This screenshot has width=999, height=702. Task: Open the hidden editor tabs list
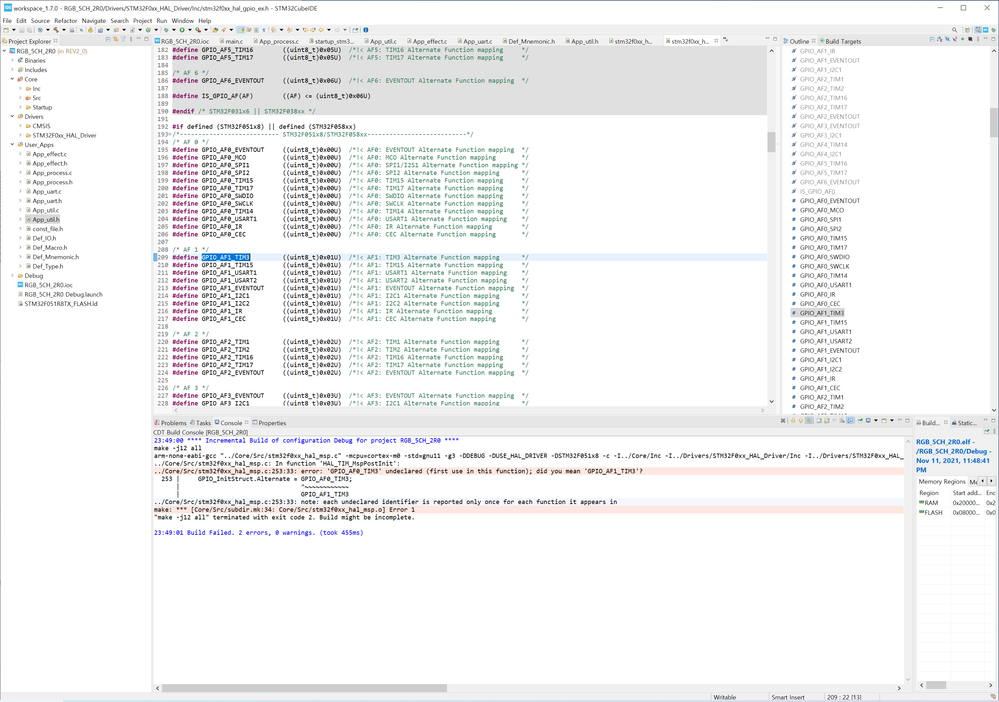coord(725,40)
